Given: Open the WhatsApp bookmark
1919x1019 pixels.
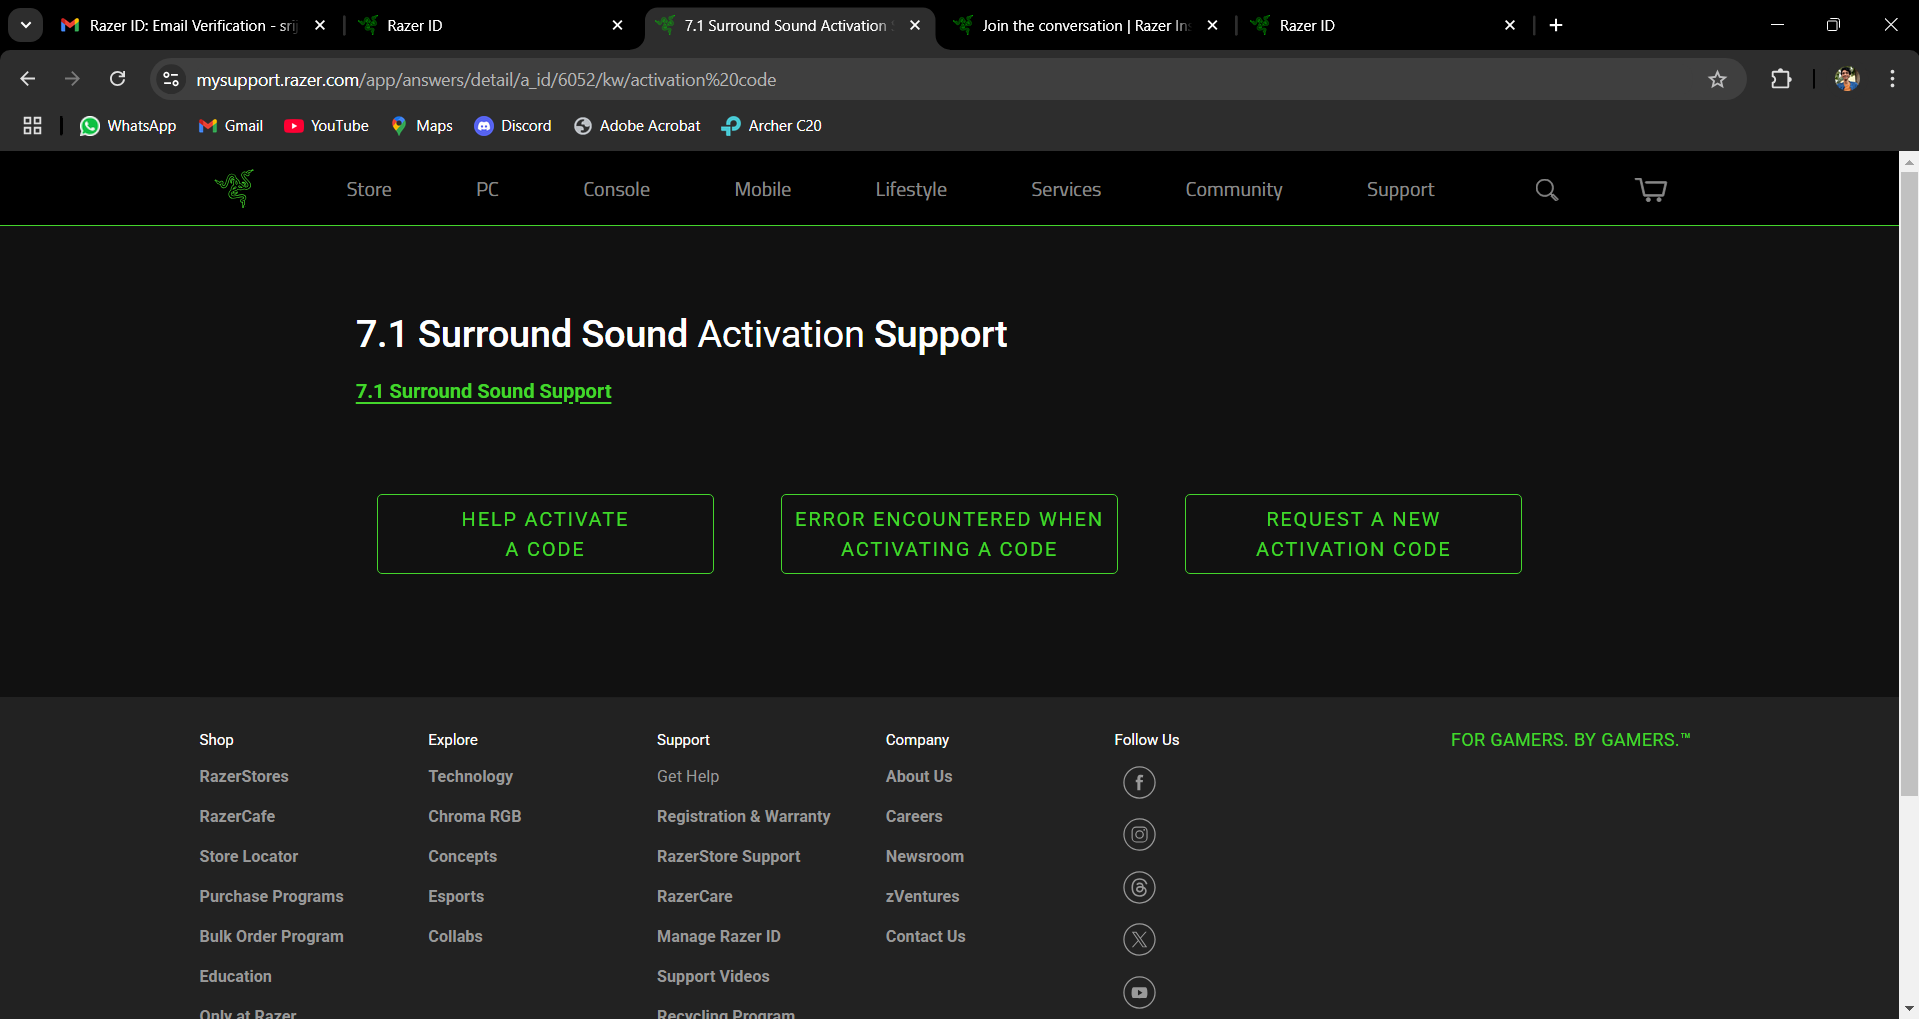Looking at the screenshot, I should coord(128,126).
